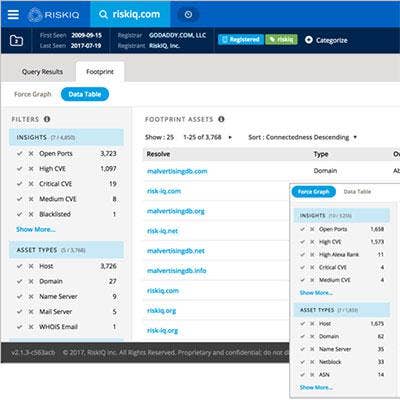Open the Sort Connectedness Descending dropdown
This screenshot has height=400, width=400.
[x=302, y=137]
